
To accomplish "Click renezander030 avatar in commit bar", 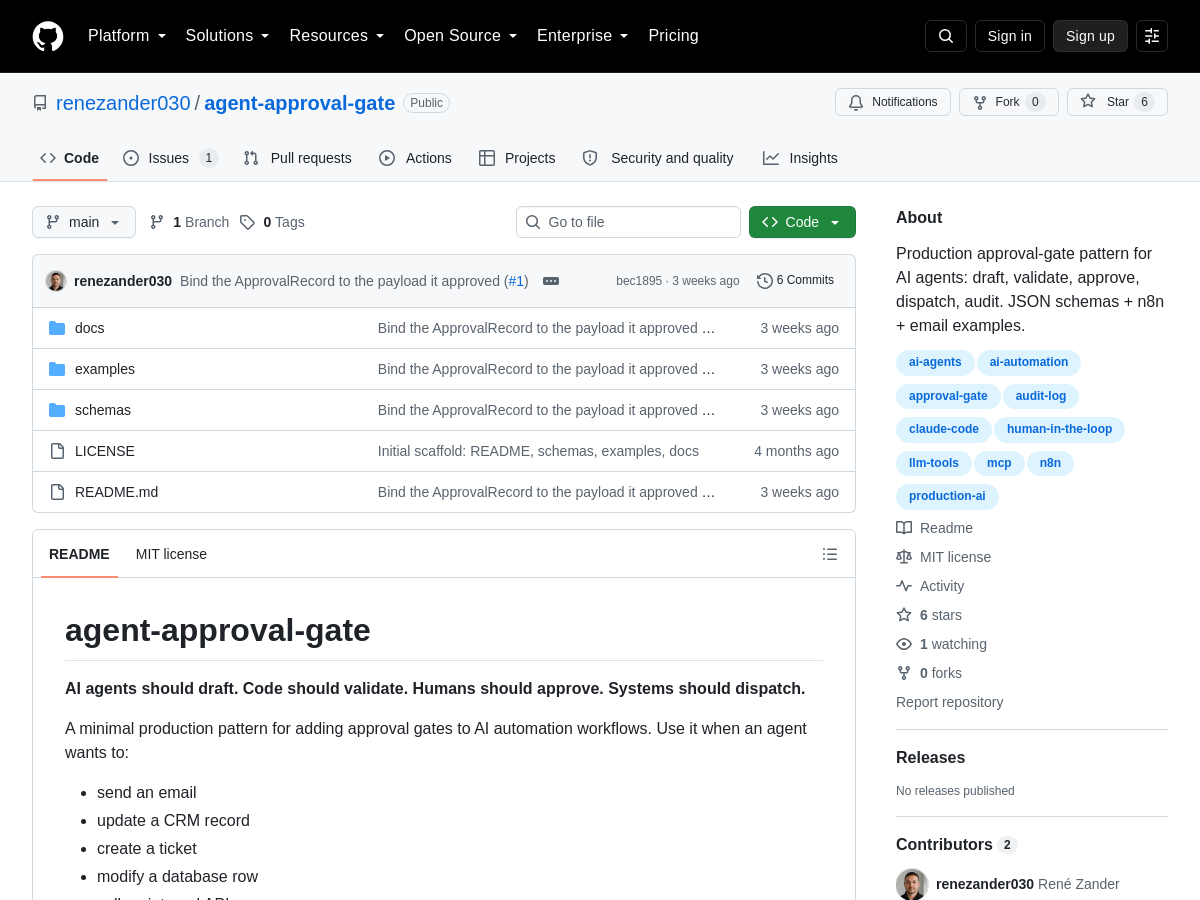I will click(x=56, y=281).
